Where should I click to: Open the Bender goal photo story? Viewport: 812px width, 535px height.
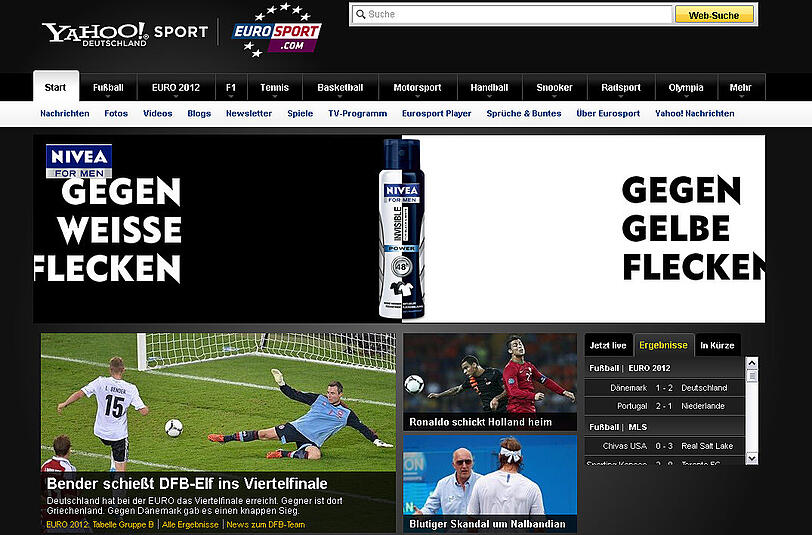point(218,402)
